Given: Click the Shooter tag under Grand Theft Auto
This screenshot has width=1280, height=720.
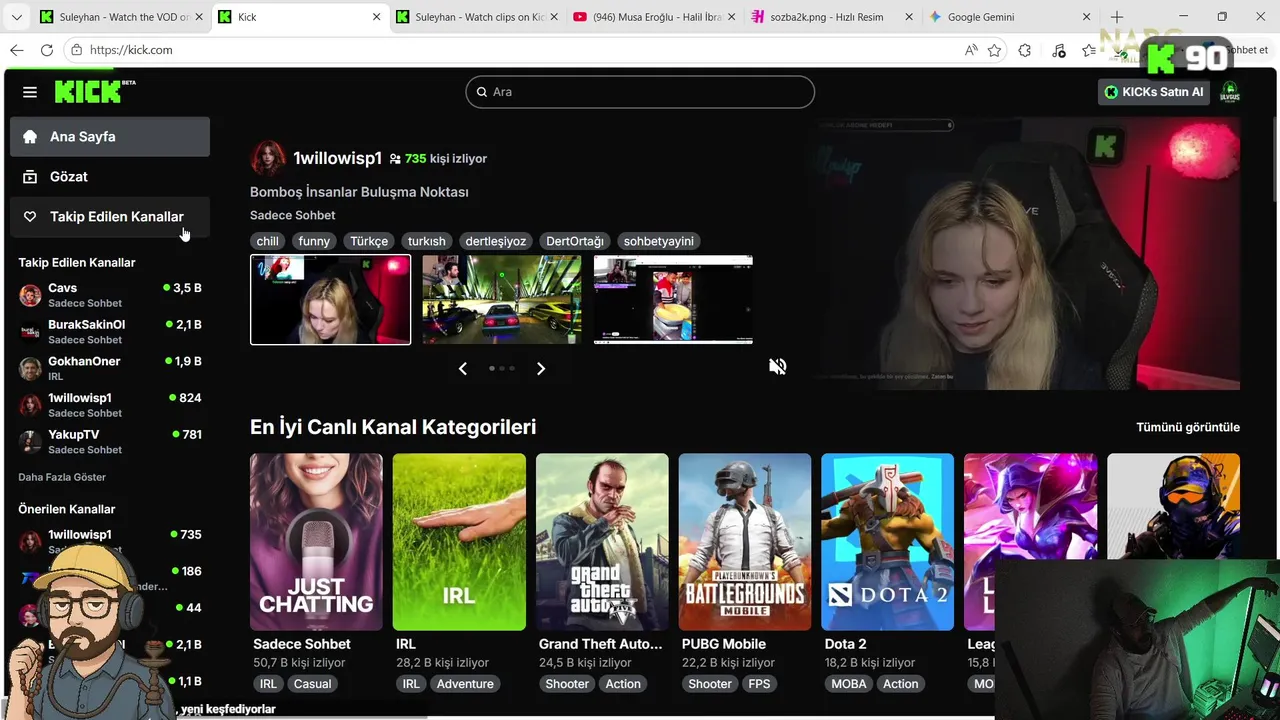Looking at the screenshot, I should tap(567, 684).
